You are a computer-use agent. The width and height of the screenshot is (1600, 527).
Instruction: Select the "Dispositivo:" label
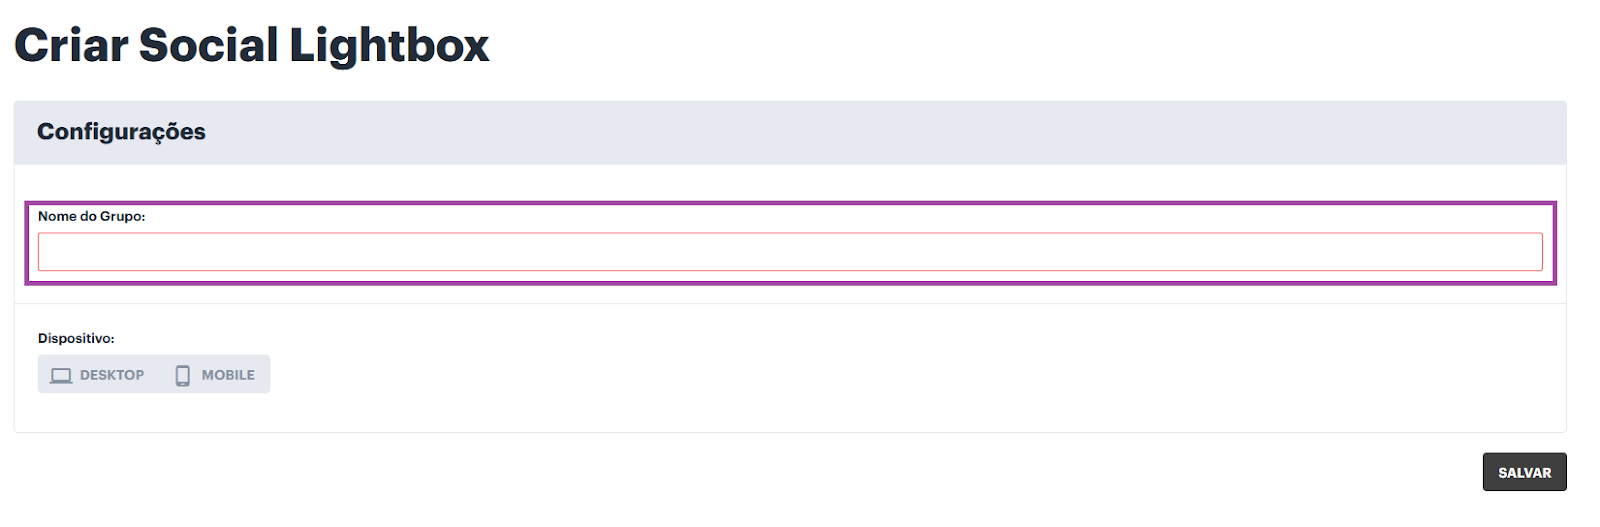click(x=76, y=339)
